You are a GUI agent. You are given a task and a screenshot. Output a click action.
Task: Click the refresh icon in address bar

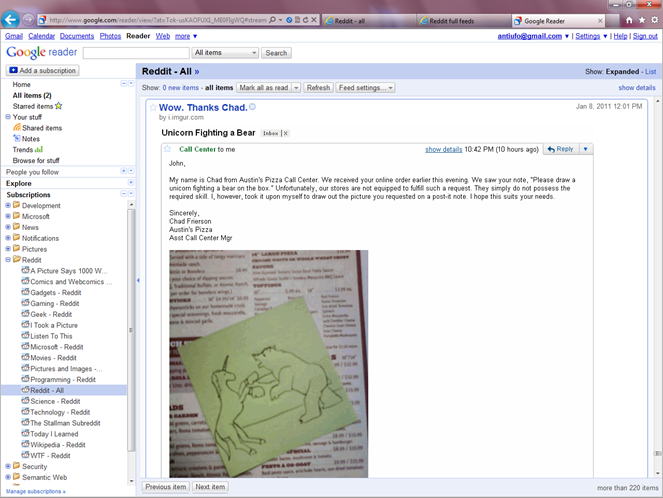305,20
